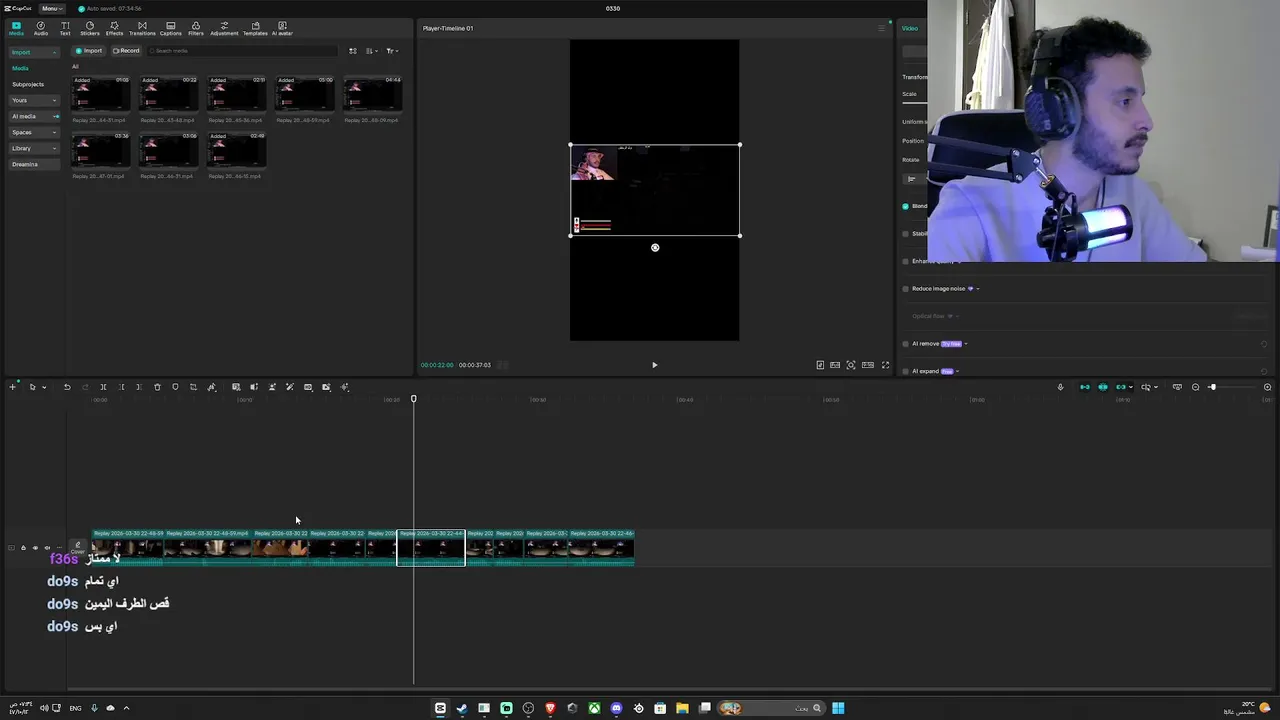Open Steam from the taskbar

coord(462,708)
